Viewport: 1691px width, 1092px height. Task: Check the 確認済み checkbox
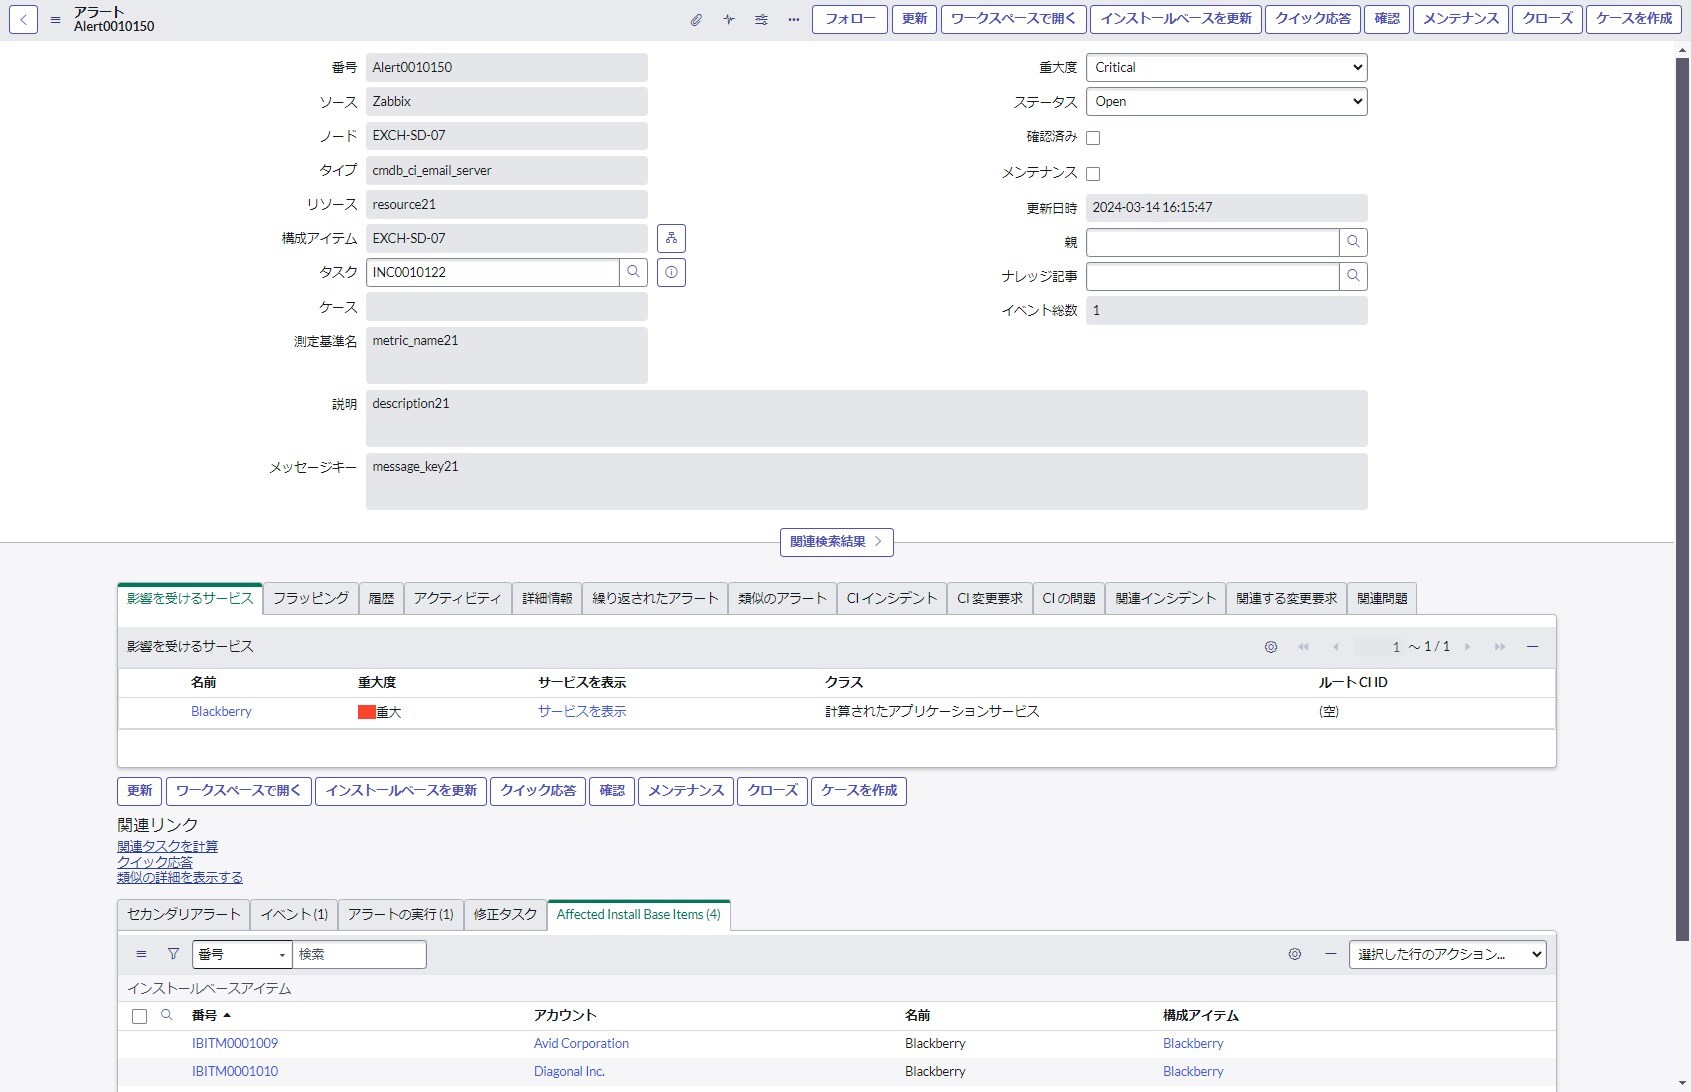pos(1093,138)
